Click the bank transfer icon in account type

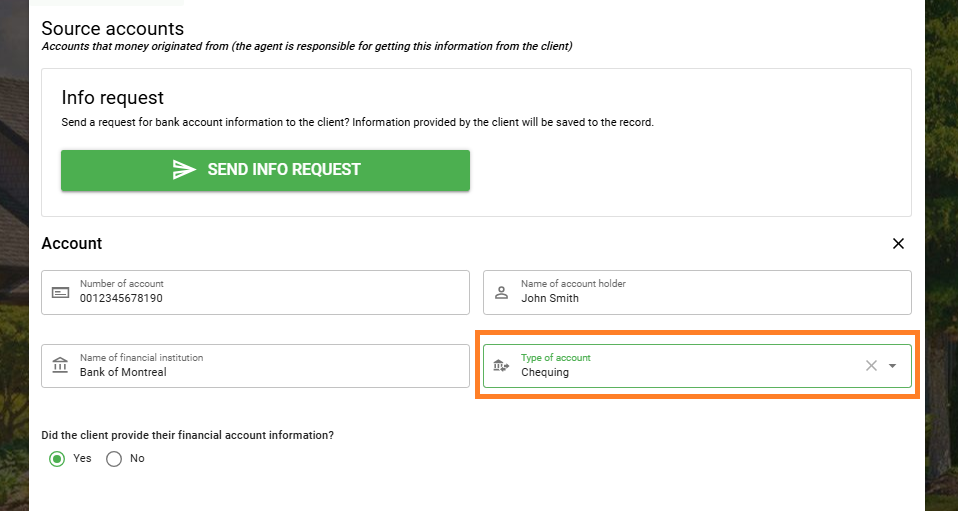501,366
